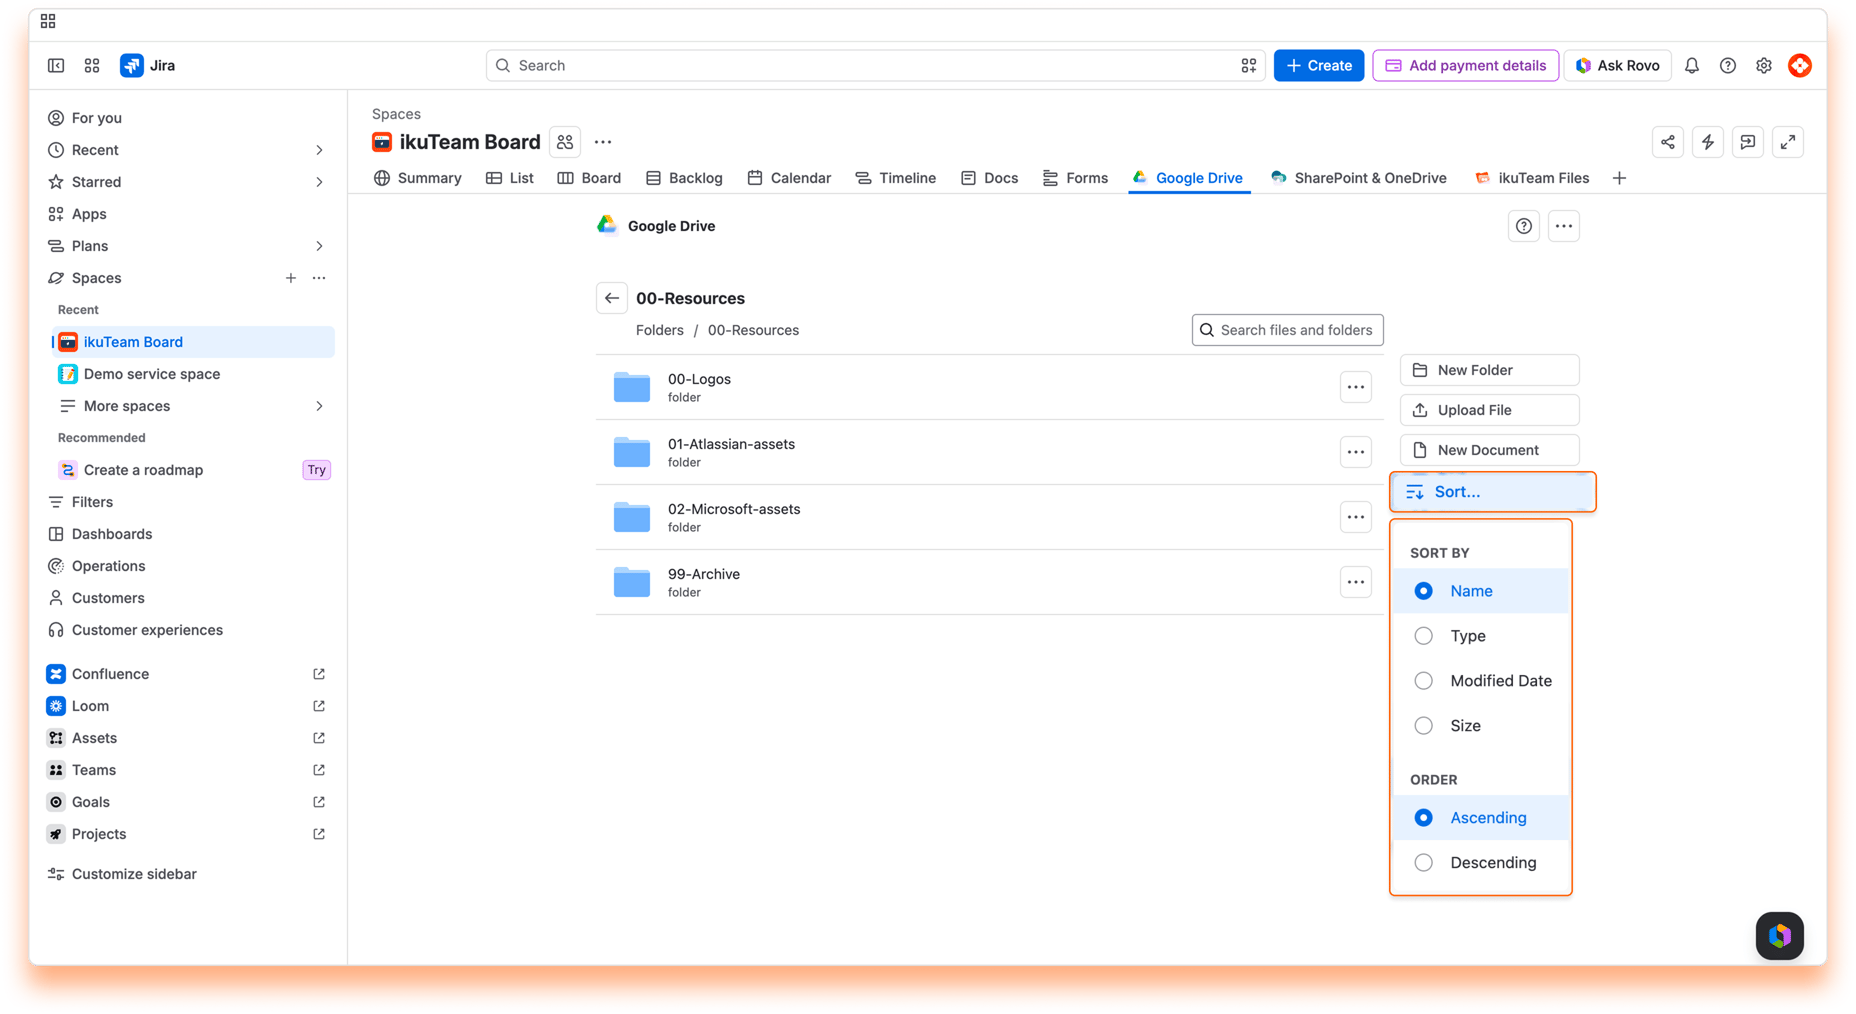Click the blue Create button

(x=1319, y=65)
